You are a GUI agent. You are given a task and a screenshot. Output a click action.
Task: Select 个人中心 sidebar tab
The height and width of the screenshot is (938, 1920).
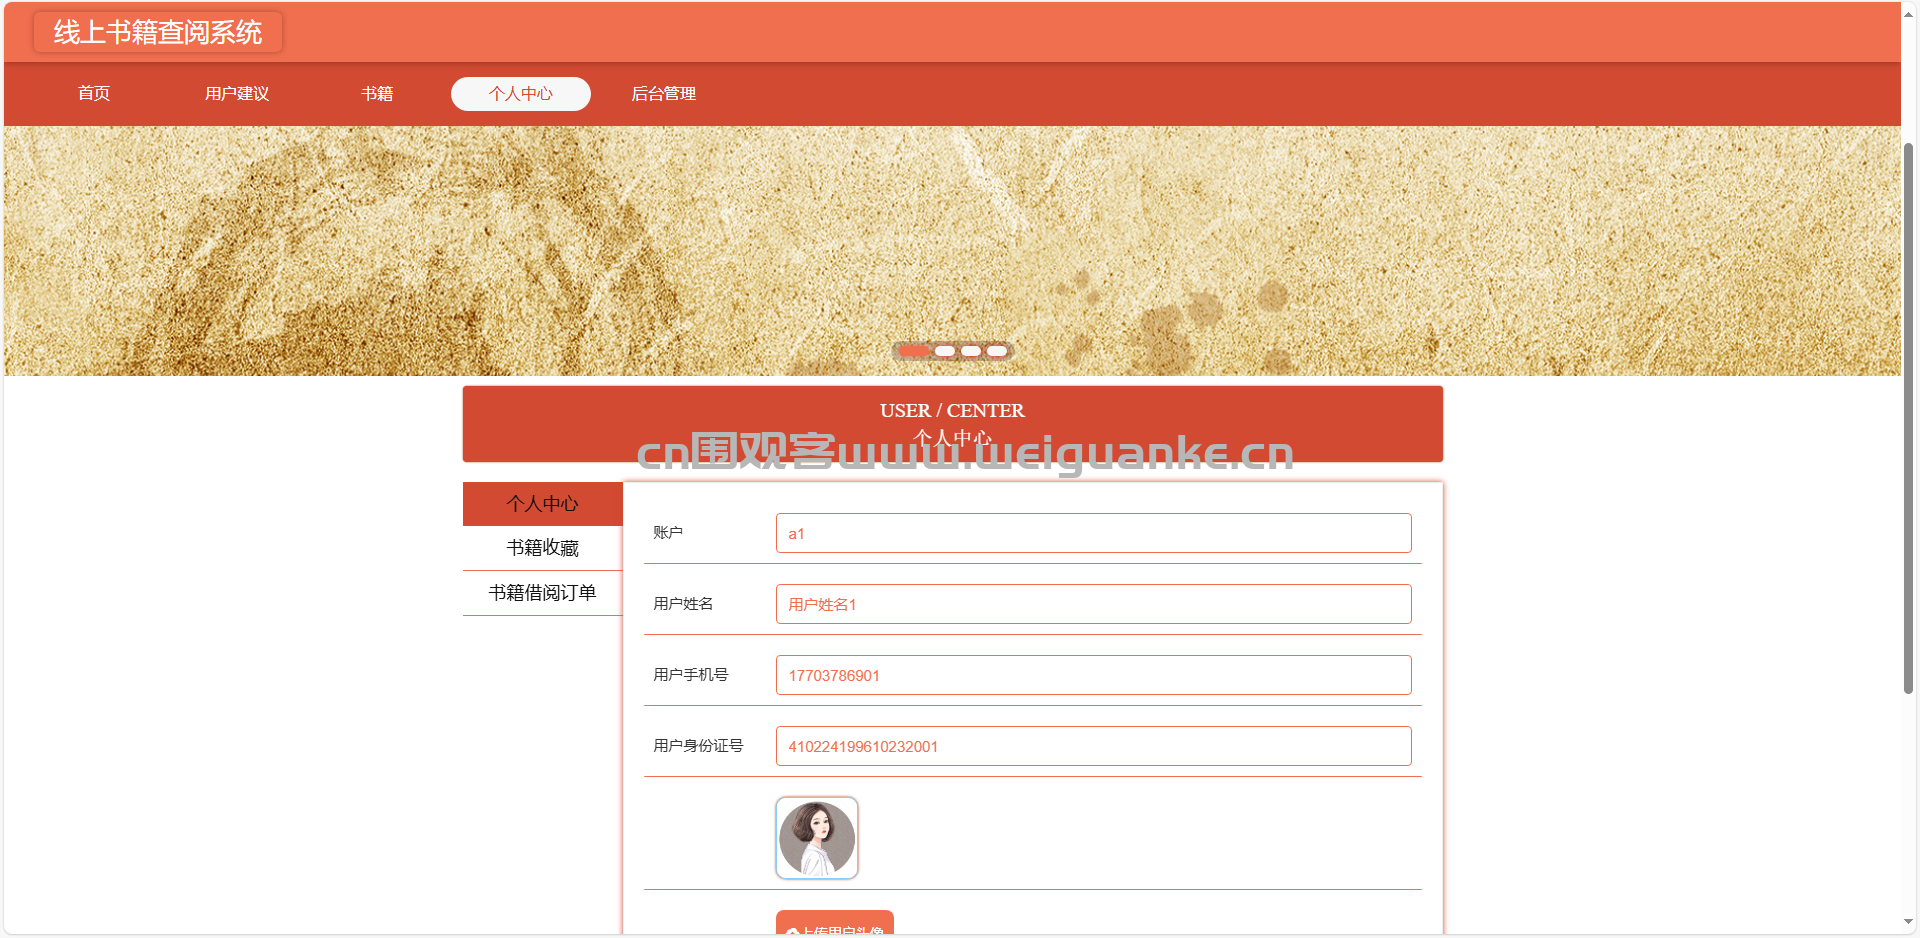click(x=543, y=504)
